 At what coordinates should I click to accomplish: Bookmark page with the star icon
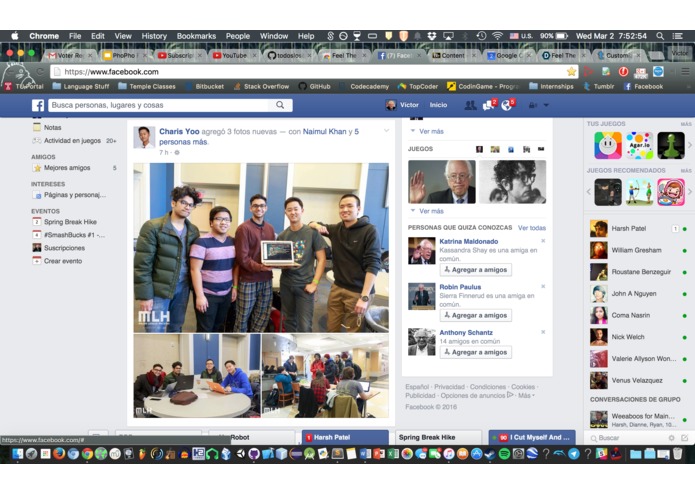tap(571, 71)
